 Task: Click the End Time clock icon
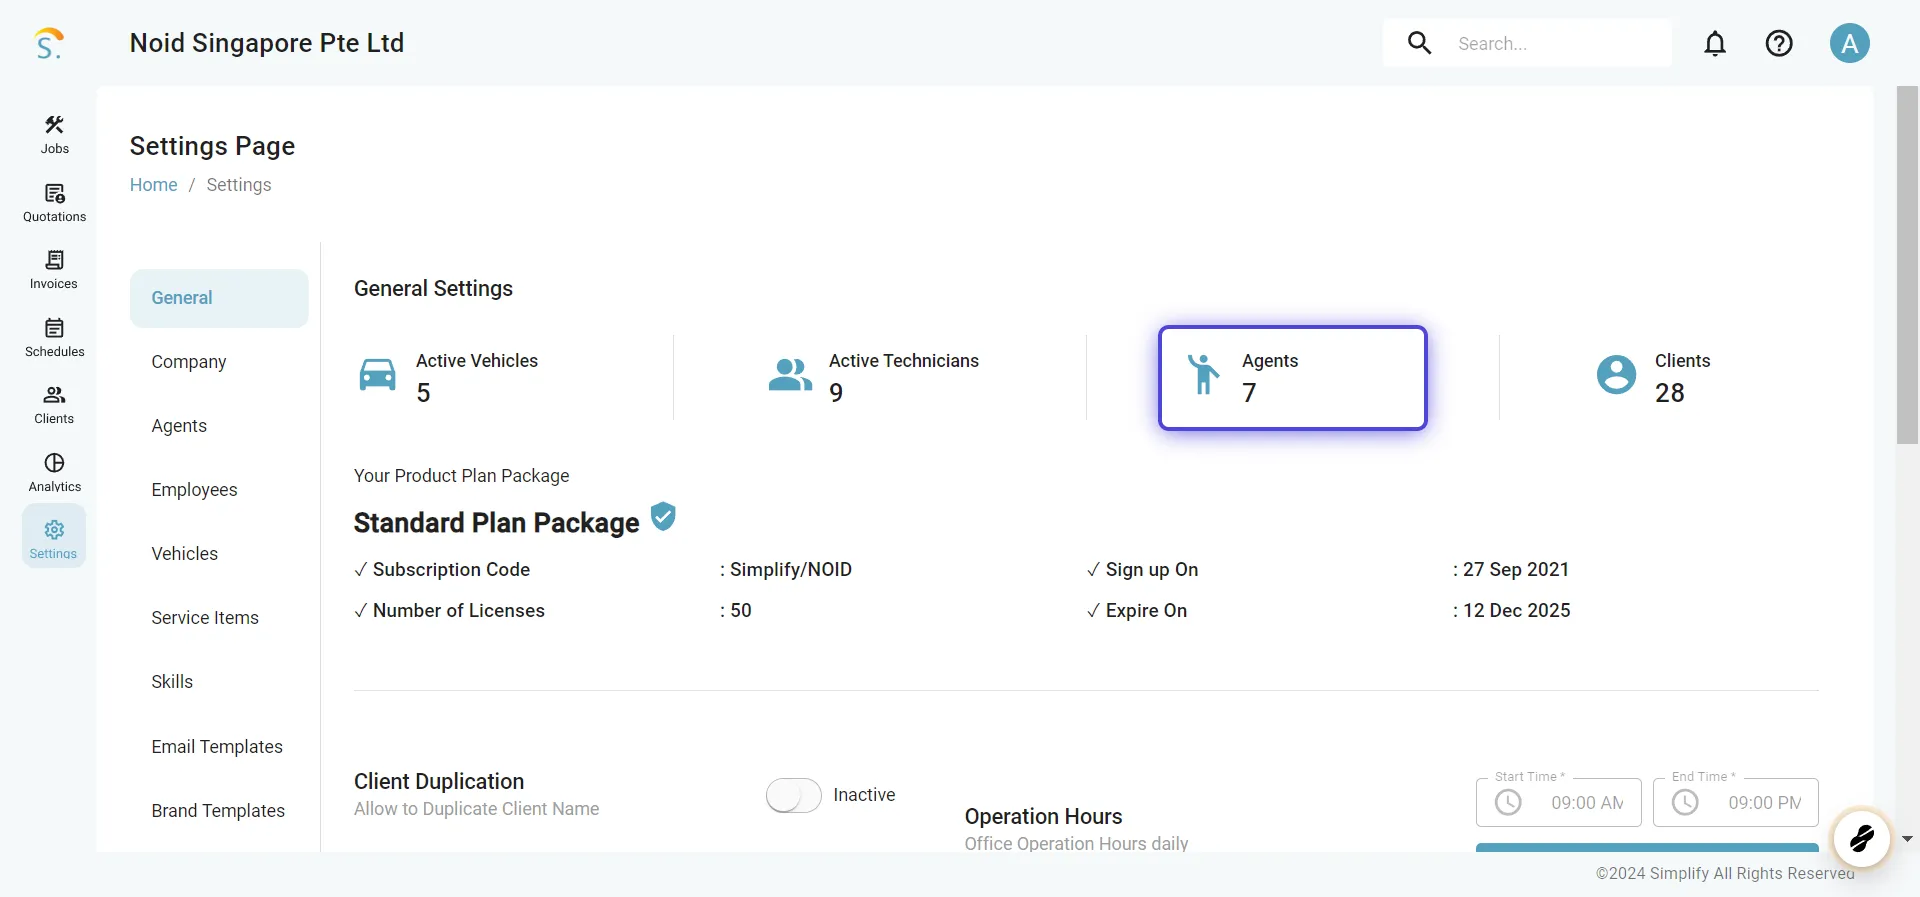click(x=1685, y=803)
